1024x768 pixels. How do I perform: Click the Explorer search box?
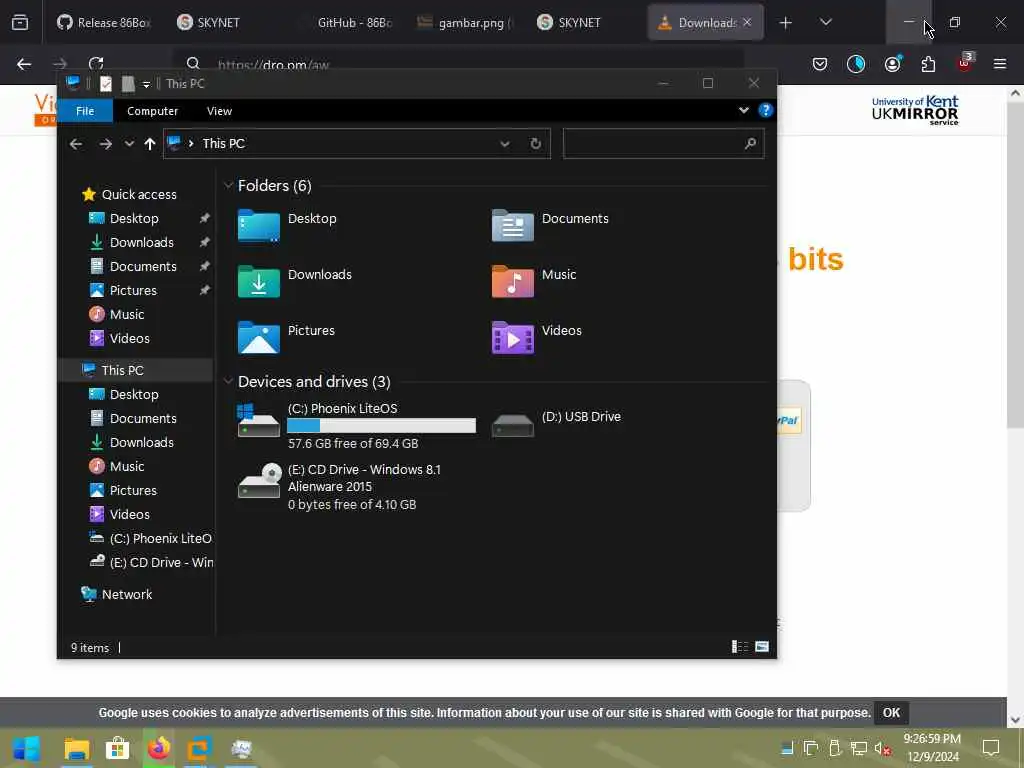point(663,144)
